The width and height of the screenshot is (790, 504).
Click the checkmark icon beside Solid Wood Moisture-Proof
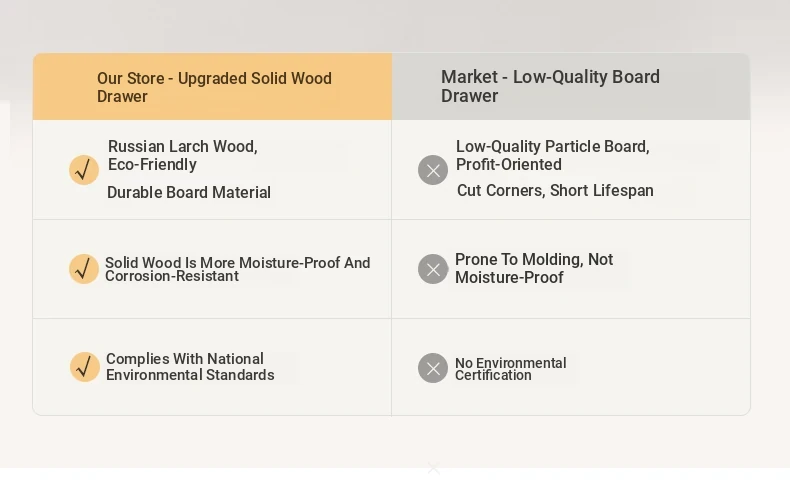tap(84, 269)
